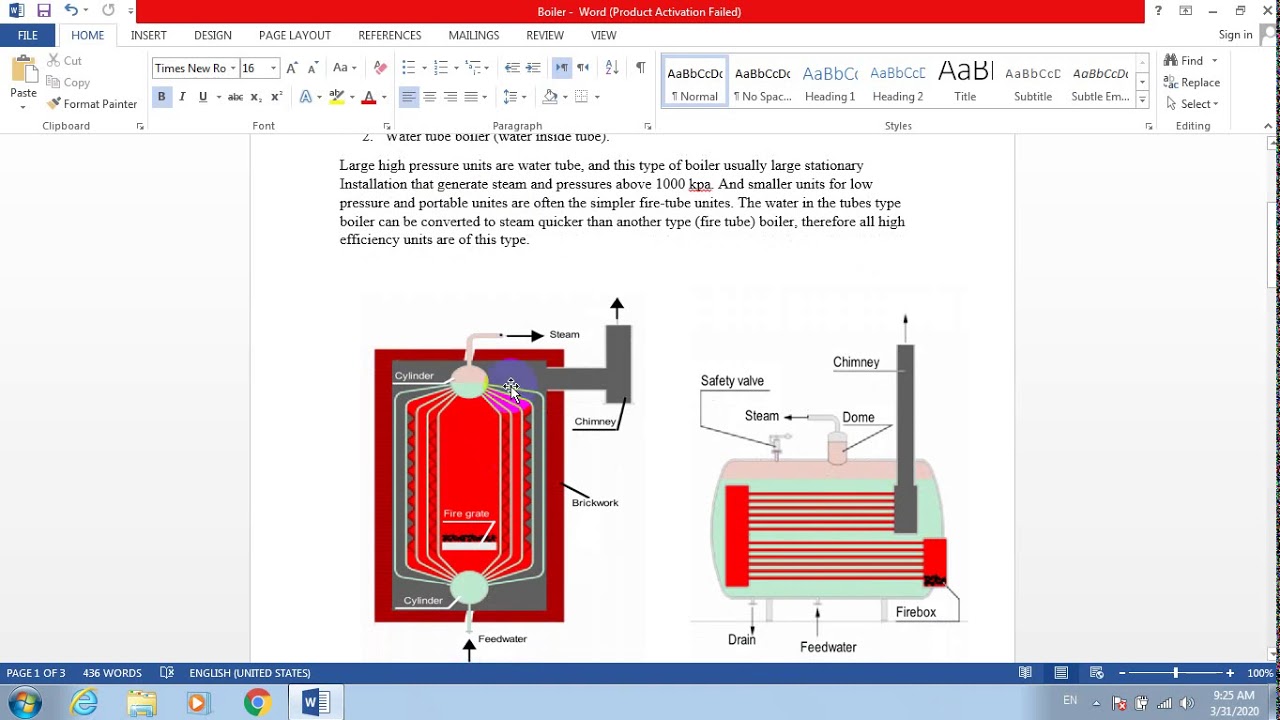Apply strikethrough to text
This screenshot has height=720, width=1280.
pos(235,97)
